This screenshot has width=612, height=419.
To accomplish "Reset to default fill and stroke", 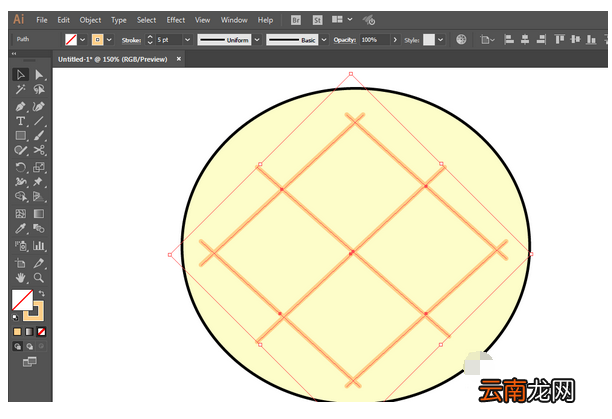I will tap(15, 317).
